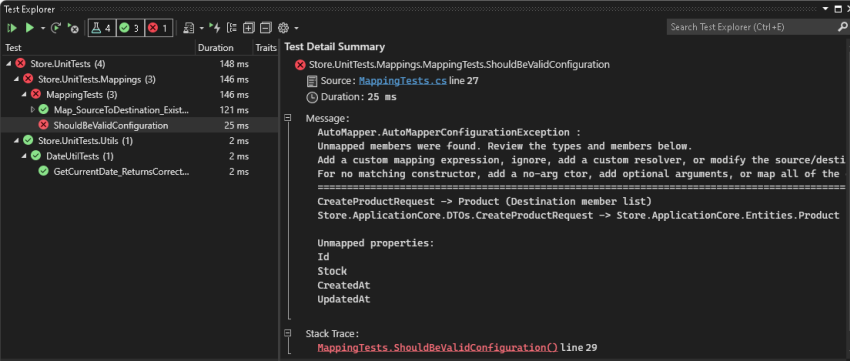
Task: Open the settings gear icon
Action: (283, 28)
